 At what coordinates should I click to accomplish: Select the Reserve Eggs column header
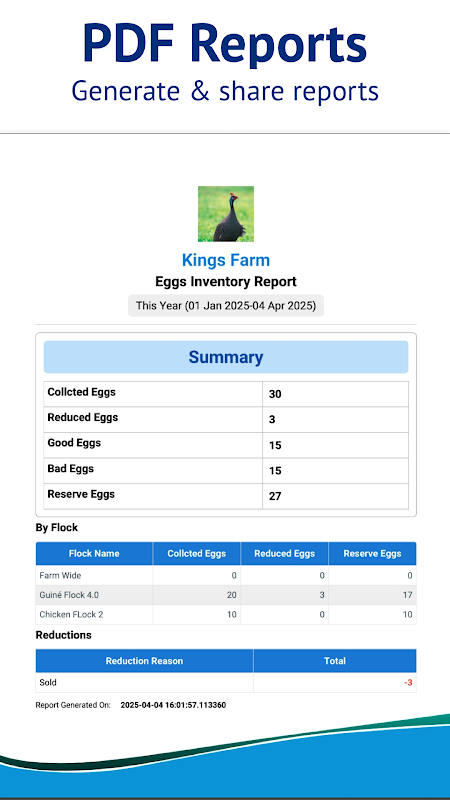tap(372, 554)
